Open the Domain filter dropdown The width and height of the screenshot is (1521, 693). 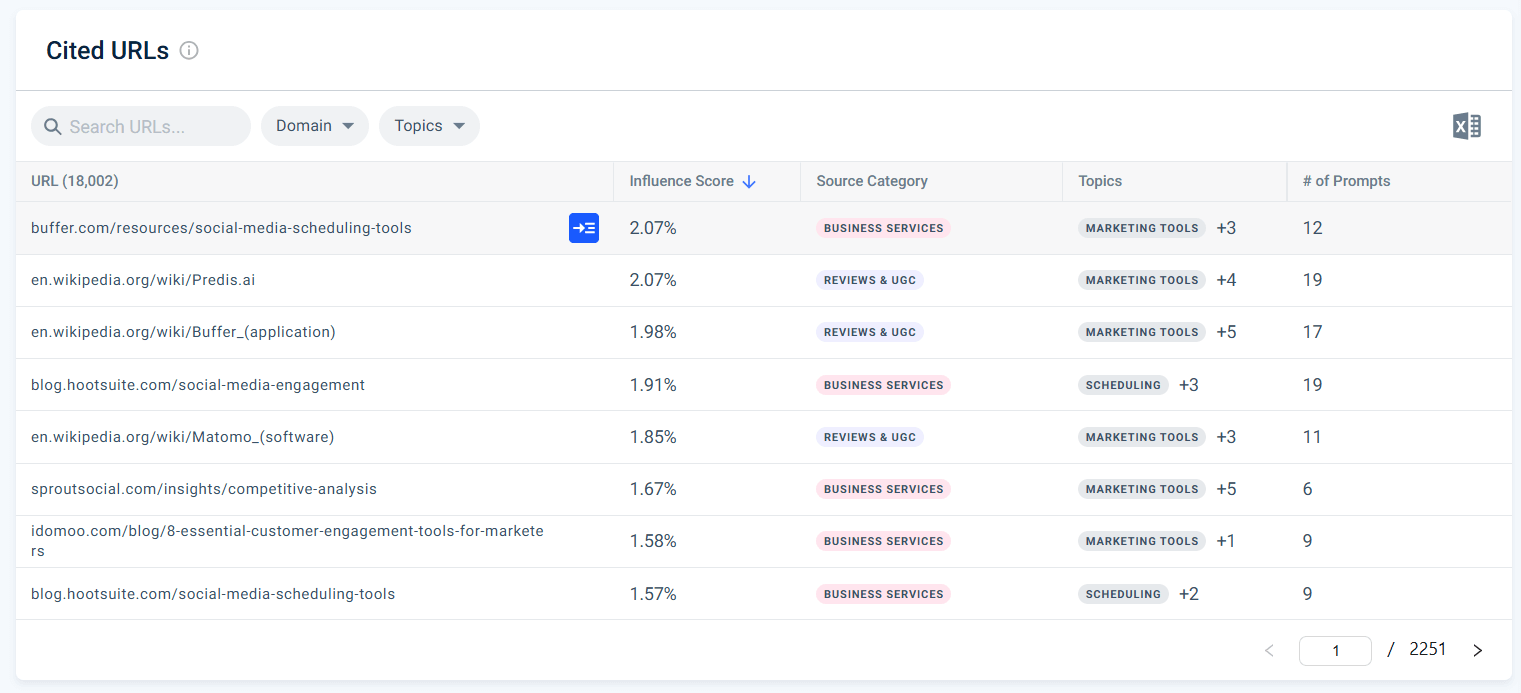(x=314, y=126)
